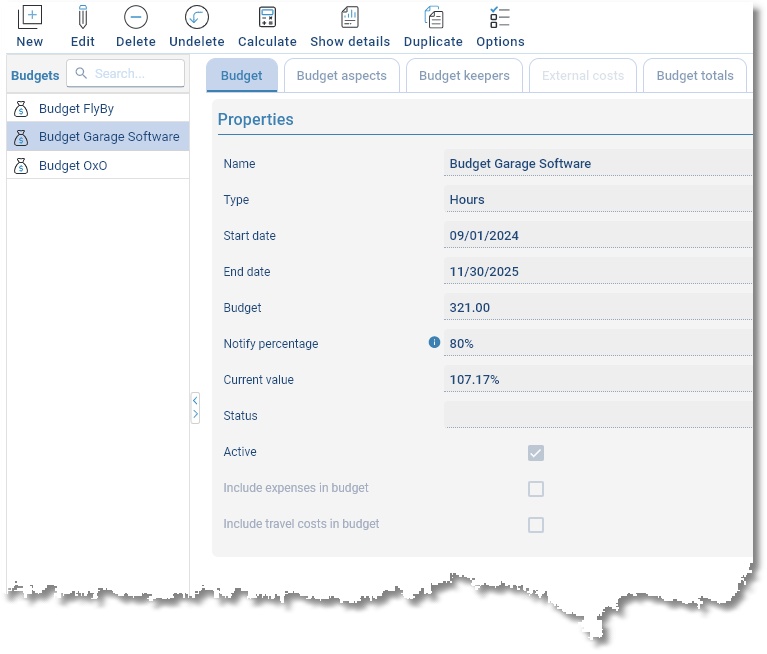767x654 pixels.
Task: Click the Name field value
Action: click(598, 163)
